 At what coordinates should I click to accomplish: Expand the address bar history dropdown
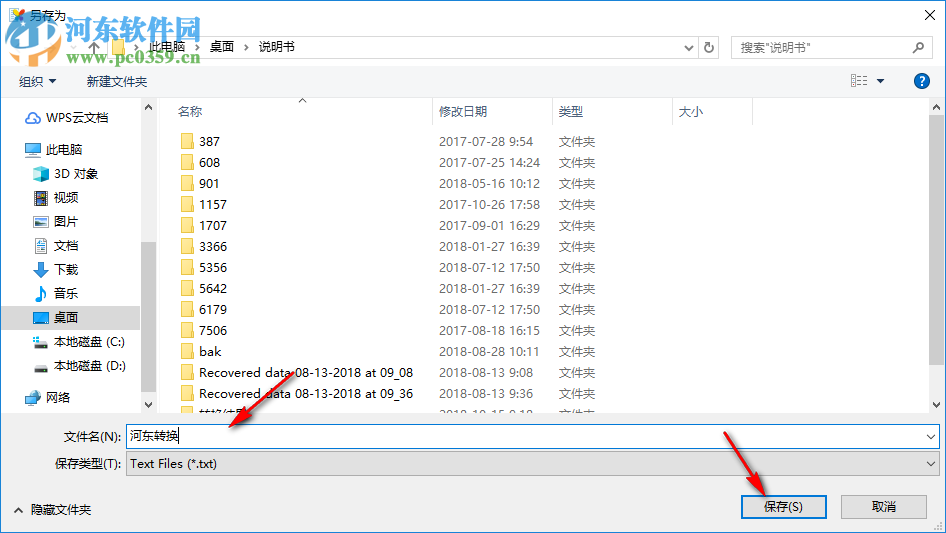pos(688,47)
